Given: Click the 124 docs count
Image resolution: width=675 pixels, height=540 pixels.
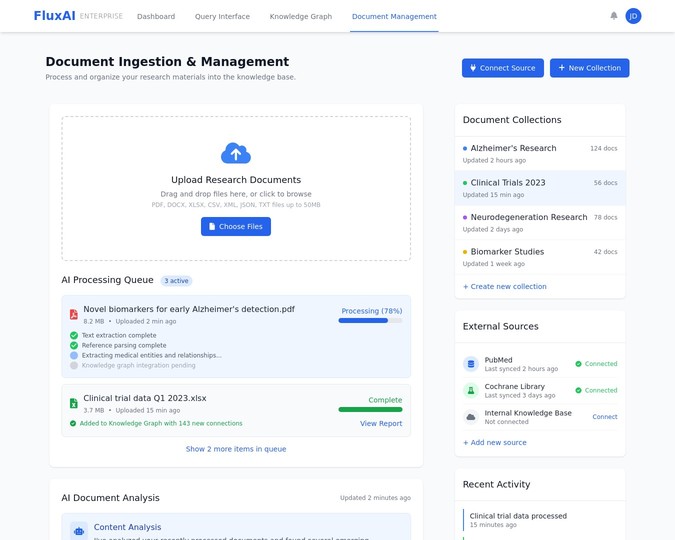Looking at the screenshot, I should (604, 149).
